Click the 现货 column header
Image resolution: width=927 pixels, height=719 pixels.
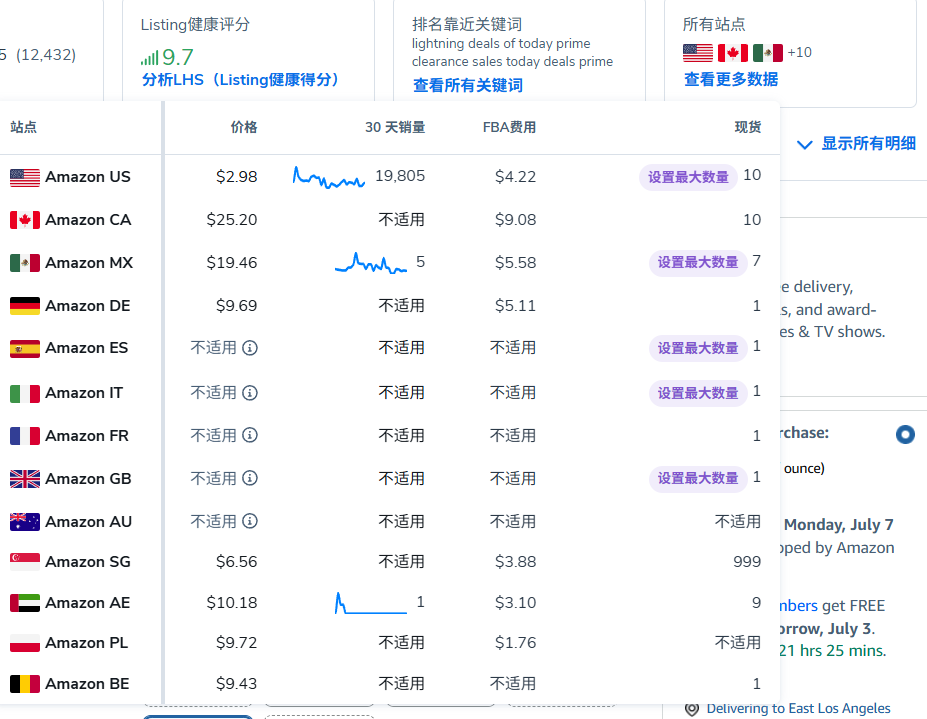(748, 127)
